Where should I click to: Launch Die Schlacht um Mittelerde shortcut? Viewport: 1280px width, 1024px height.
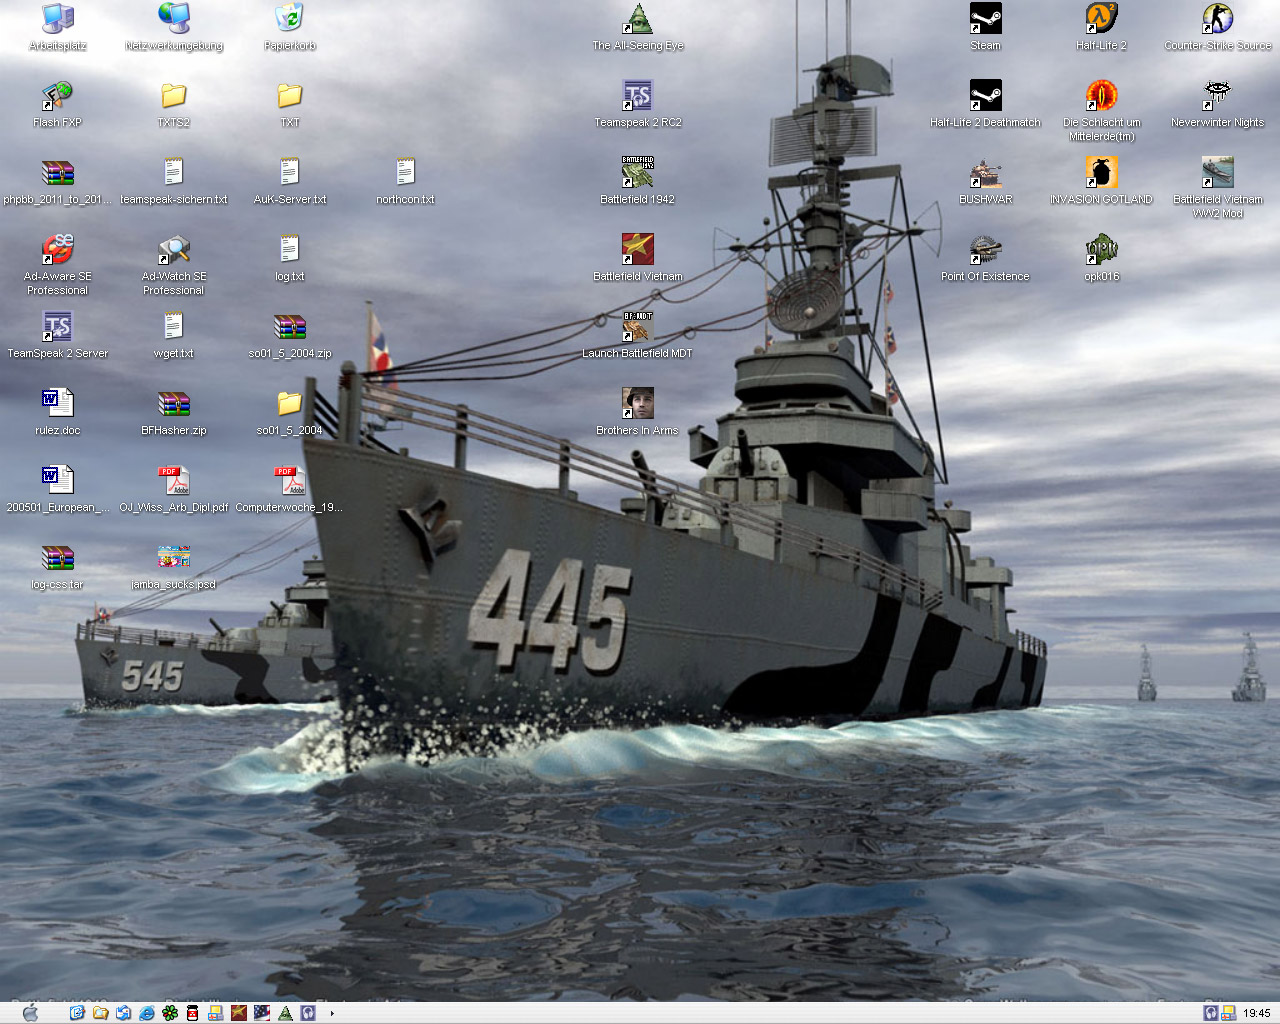click(1101, 111)
